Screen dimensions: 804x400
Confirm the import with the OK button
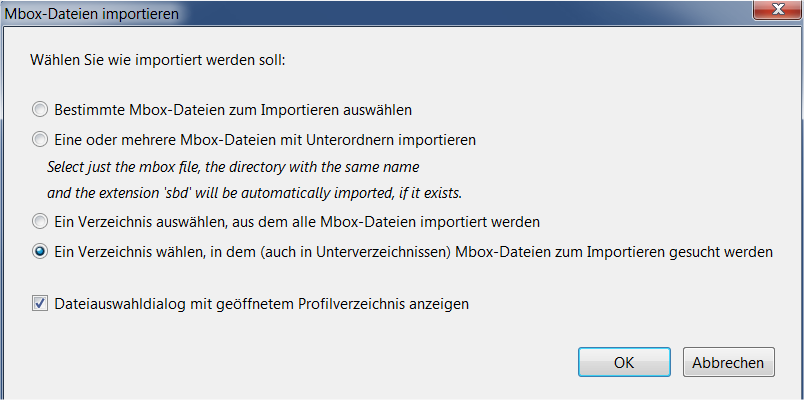click(624, 362)
